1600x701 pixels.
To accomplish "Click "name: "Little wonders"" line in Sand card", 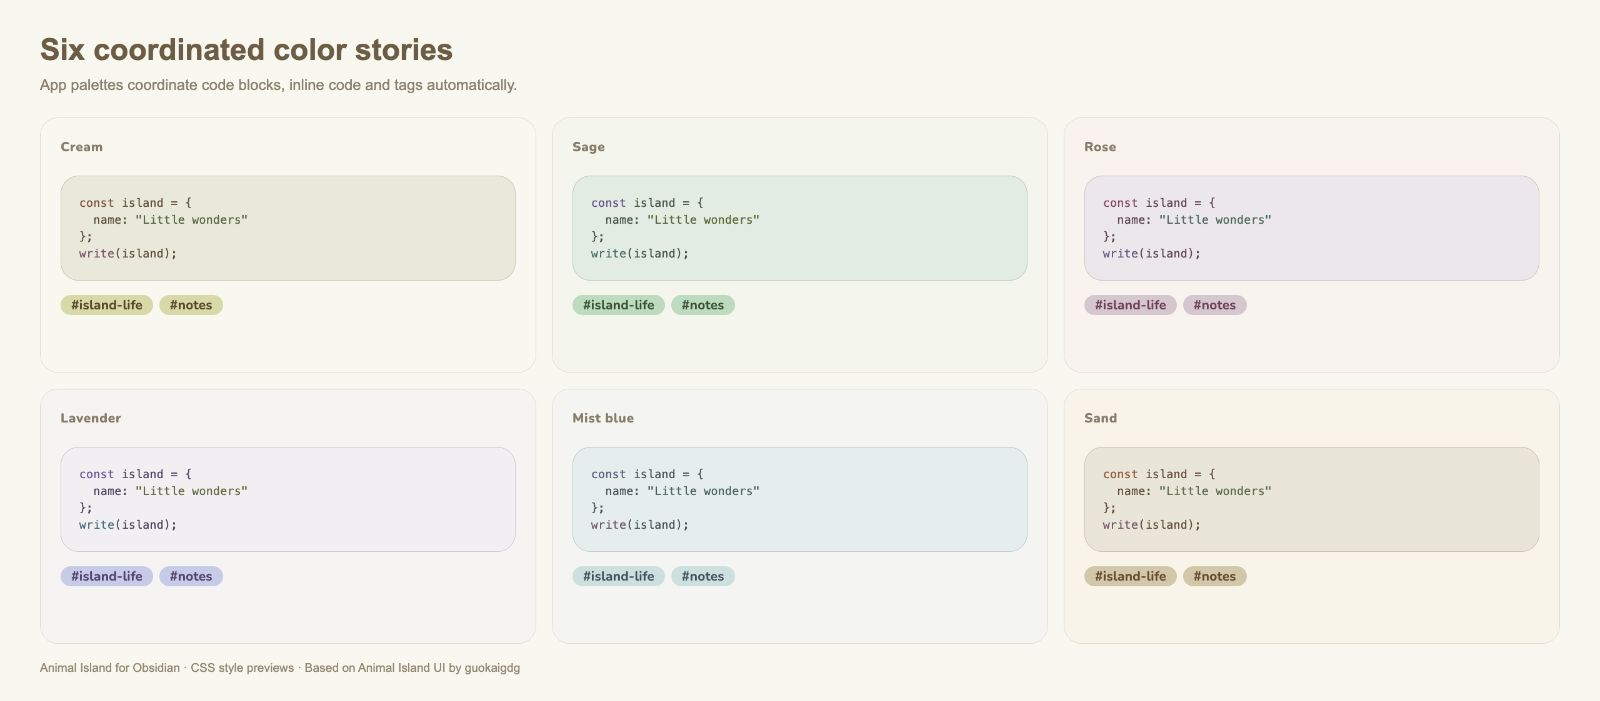I will 1194,491.
